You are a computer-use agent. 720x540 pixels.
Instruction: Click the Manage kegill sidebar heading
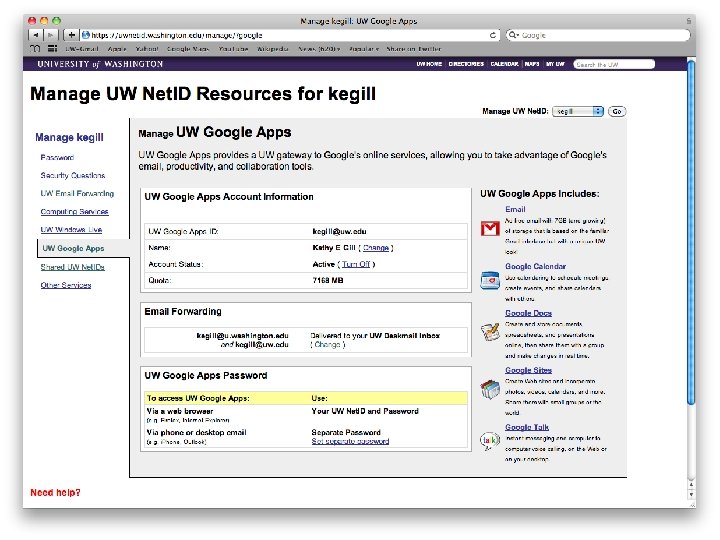69,137
